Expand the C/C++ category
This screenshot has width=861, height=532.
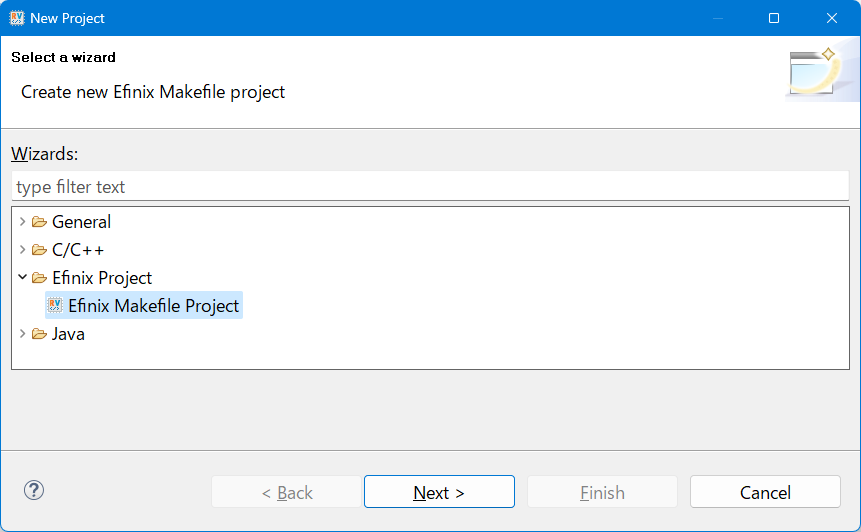[x=23, y=250]
